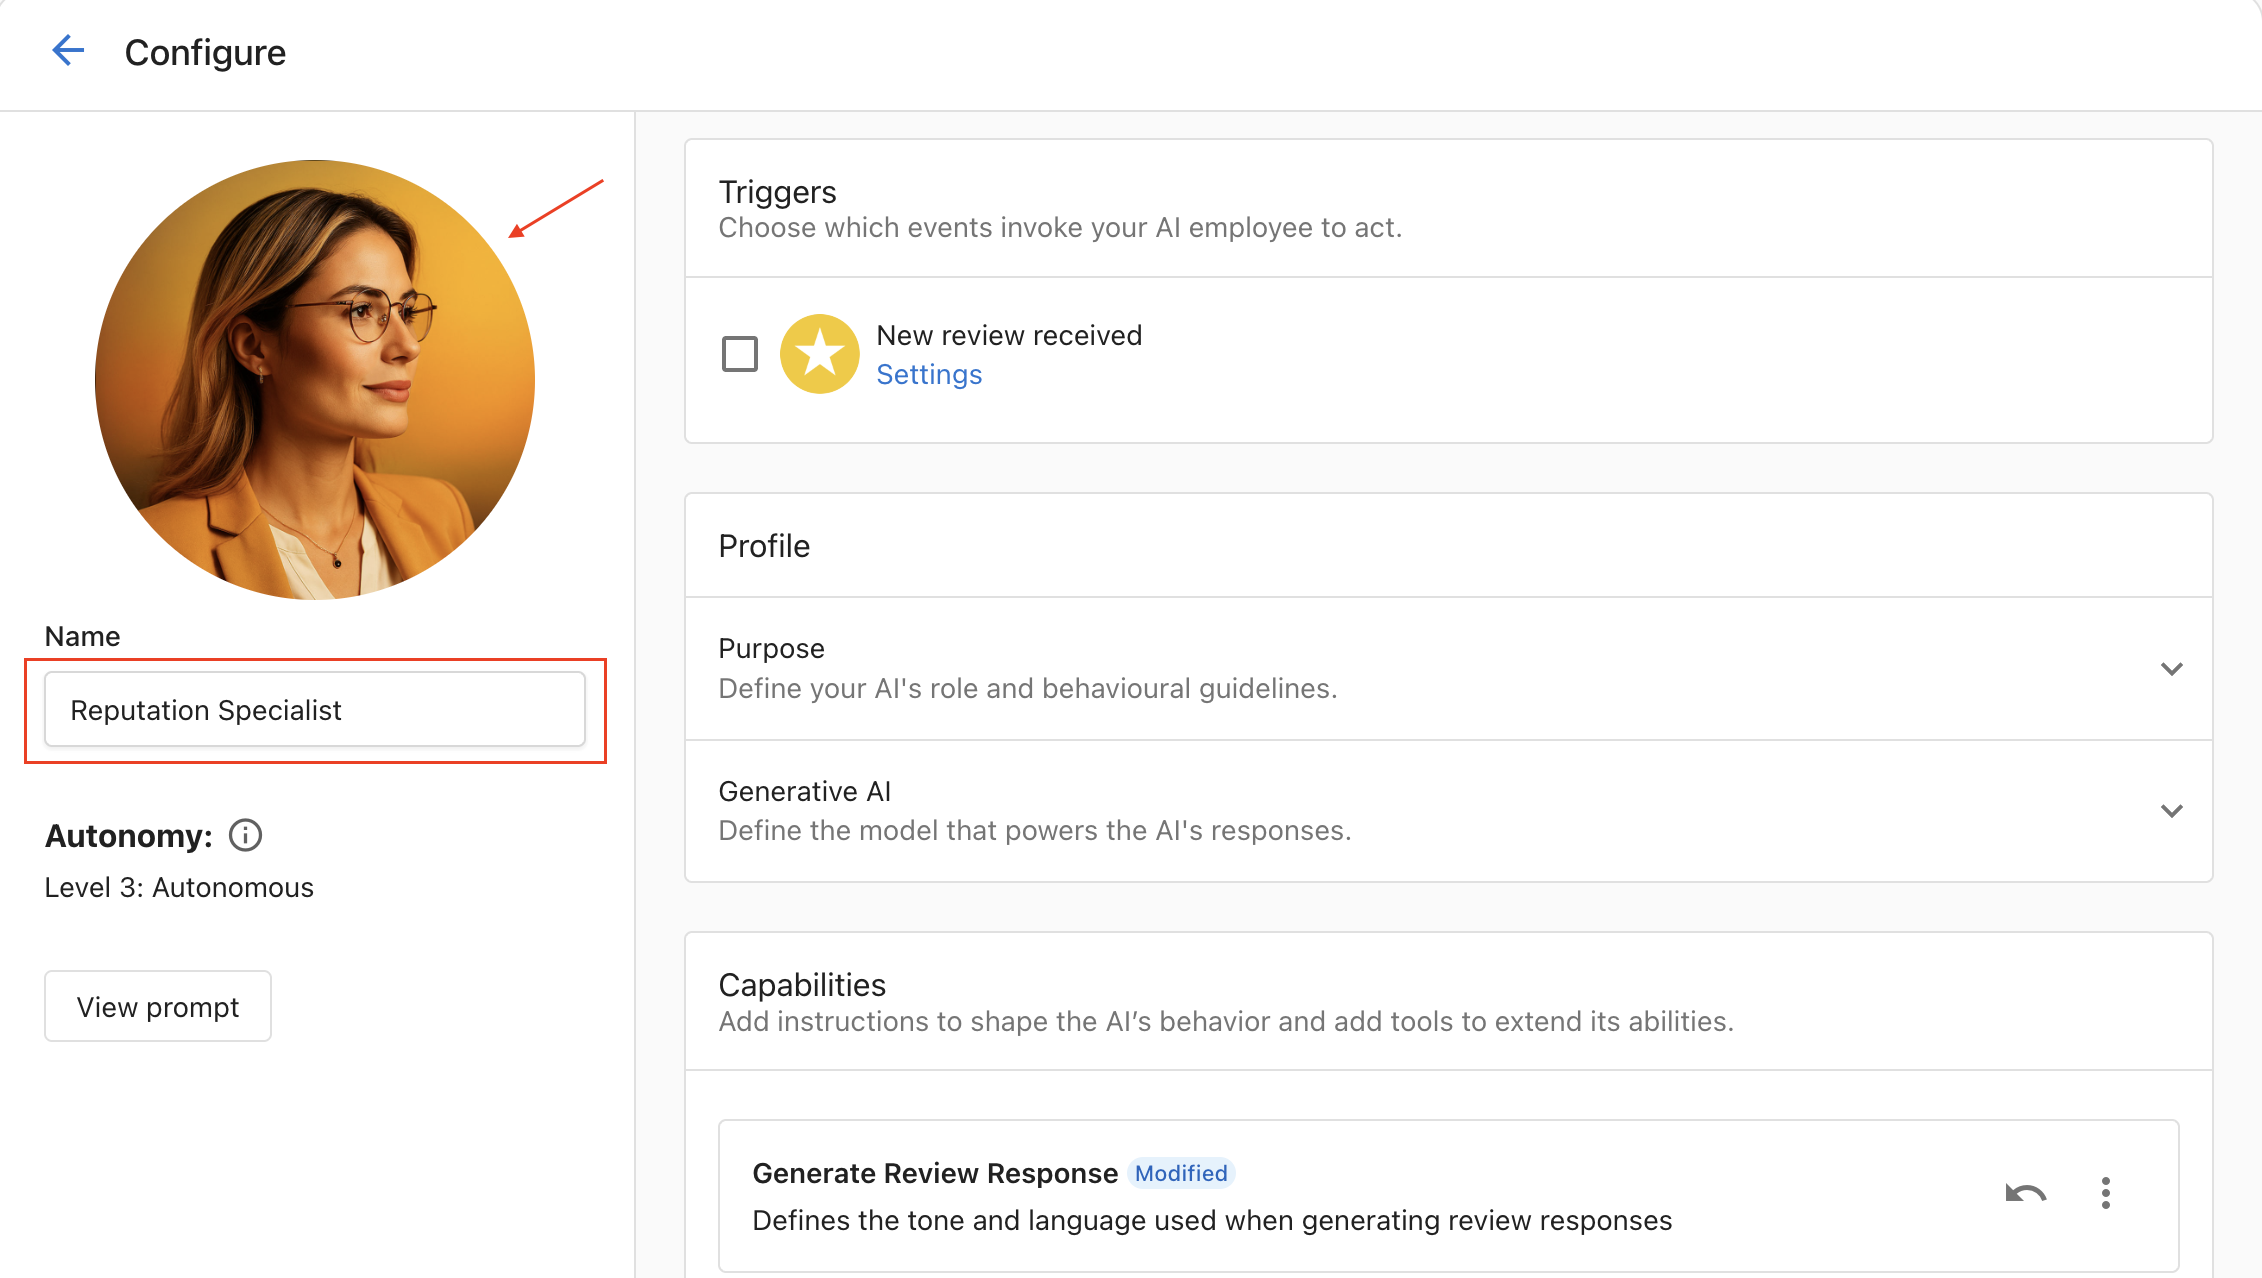Click the undo icon on Generate Review Response
Viewport: 2262px width, 1278px height.
click(2024, 1193)
